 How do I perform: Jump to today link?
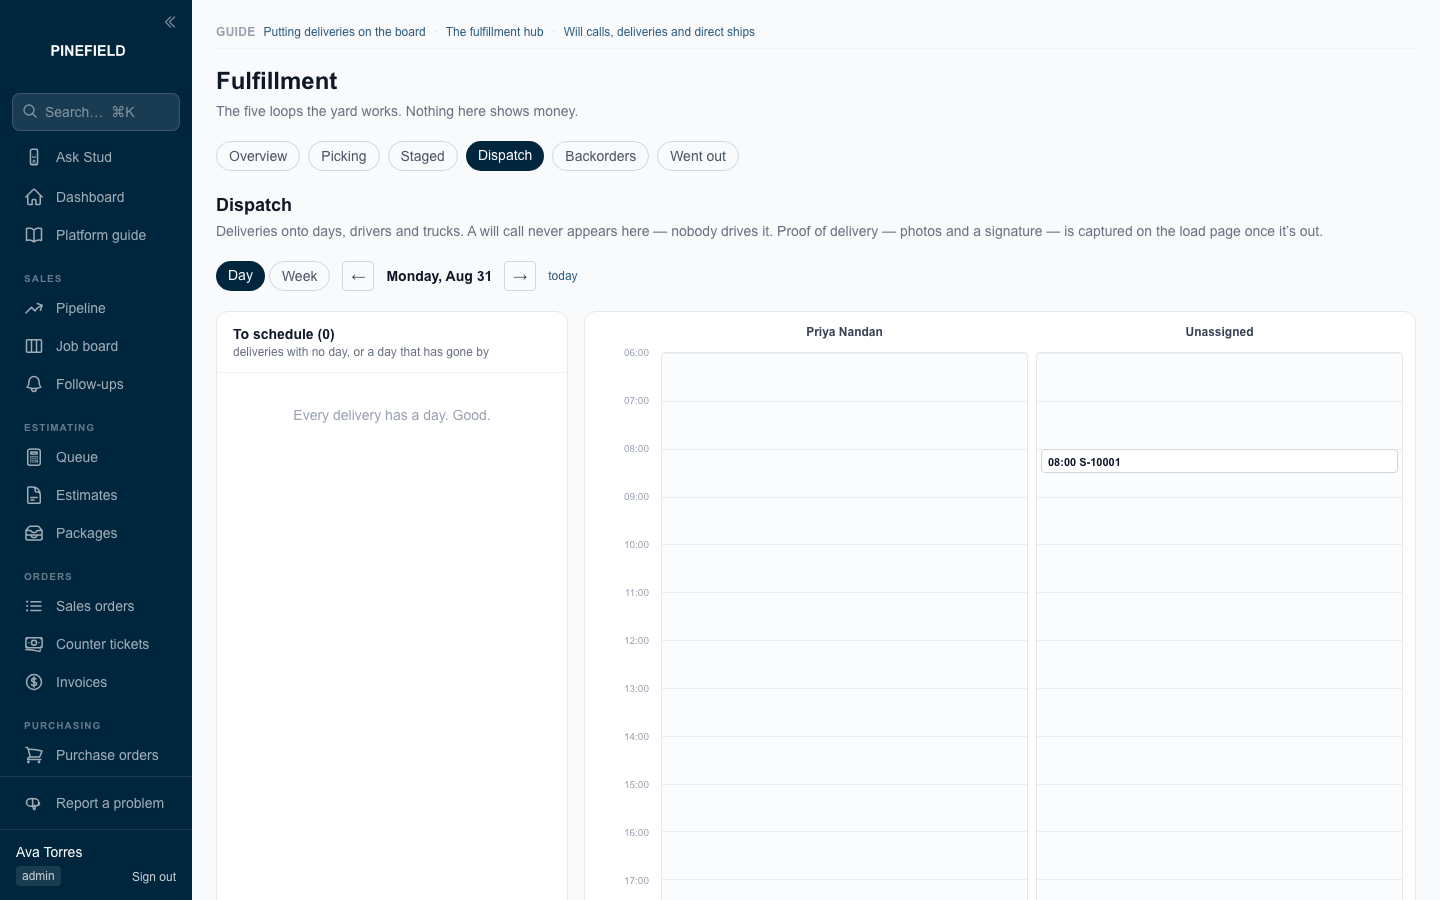coord(562,276)
